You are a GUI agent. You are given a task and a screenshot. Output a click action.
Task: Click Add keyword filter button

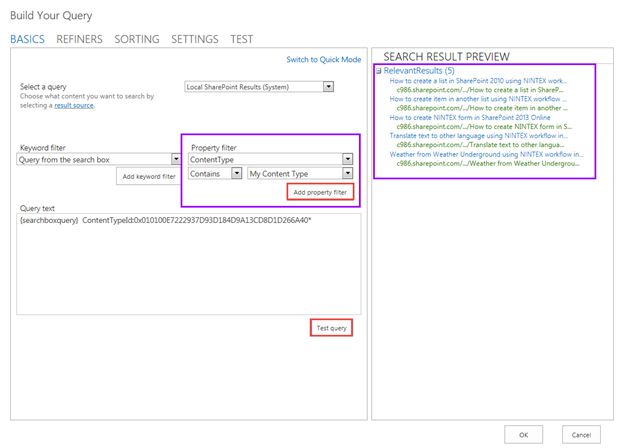pyautogui.click(x=149, y=176)
